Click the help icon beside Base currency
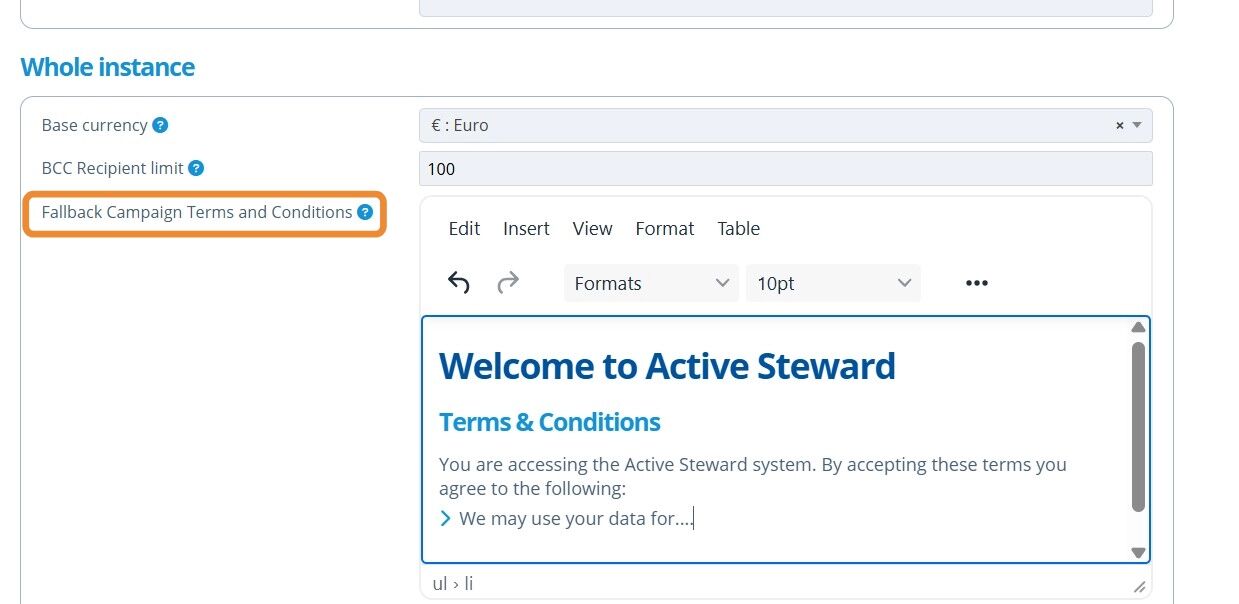The height and width of the screenshot is (604, 1239). (160, 125)
